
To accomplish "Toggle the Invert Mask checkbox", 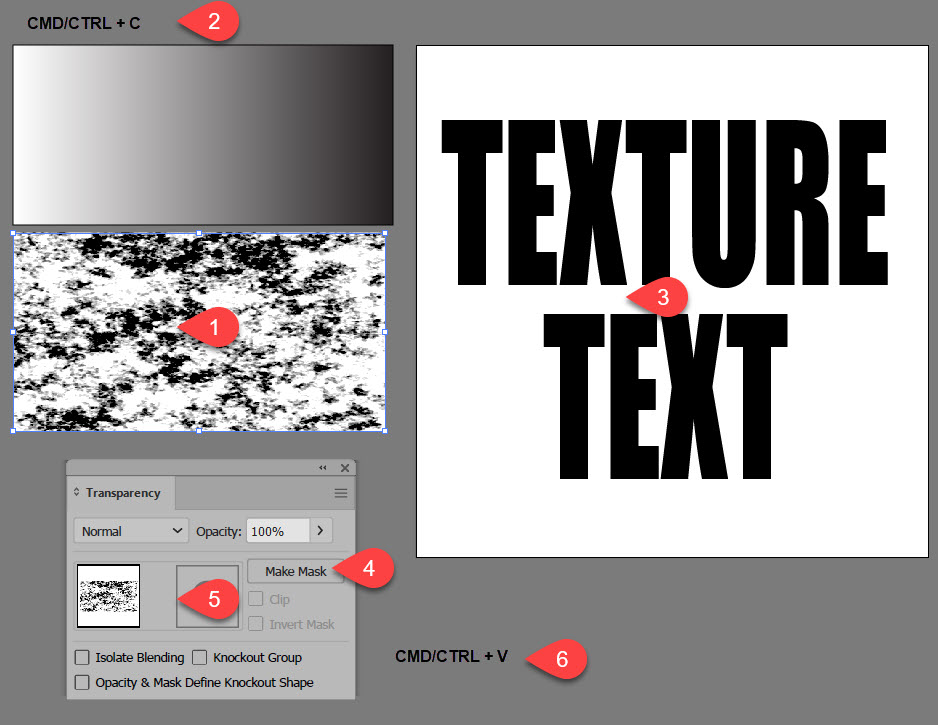I will point(255,624).
